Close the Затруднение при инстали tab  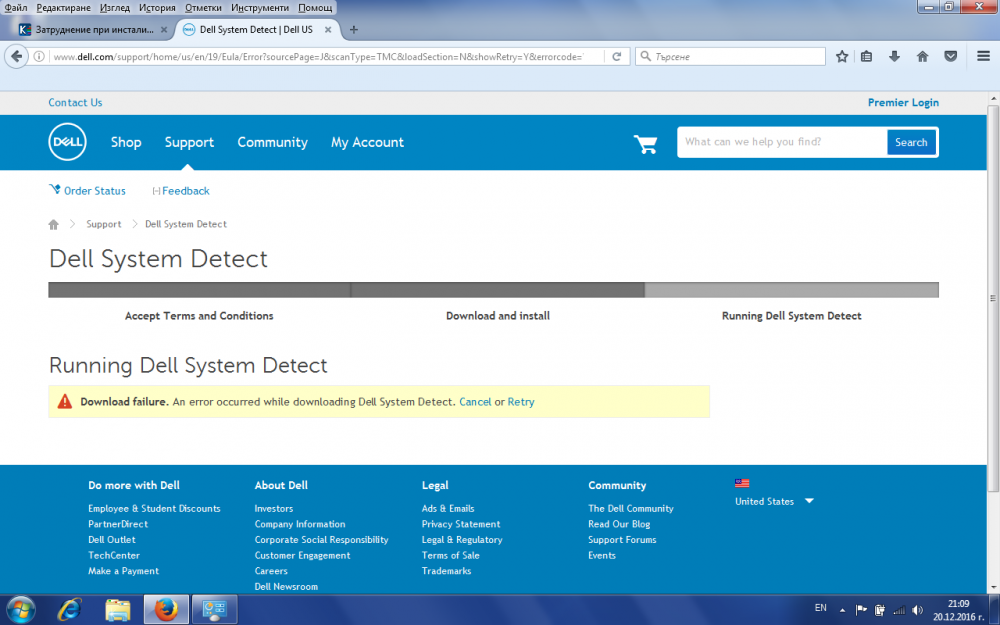[x=164, y=29]
